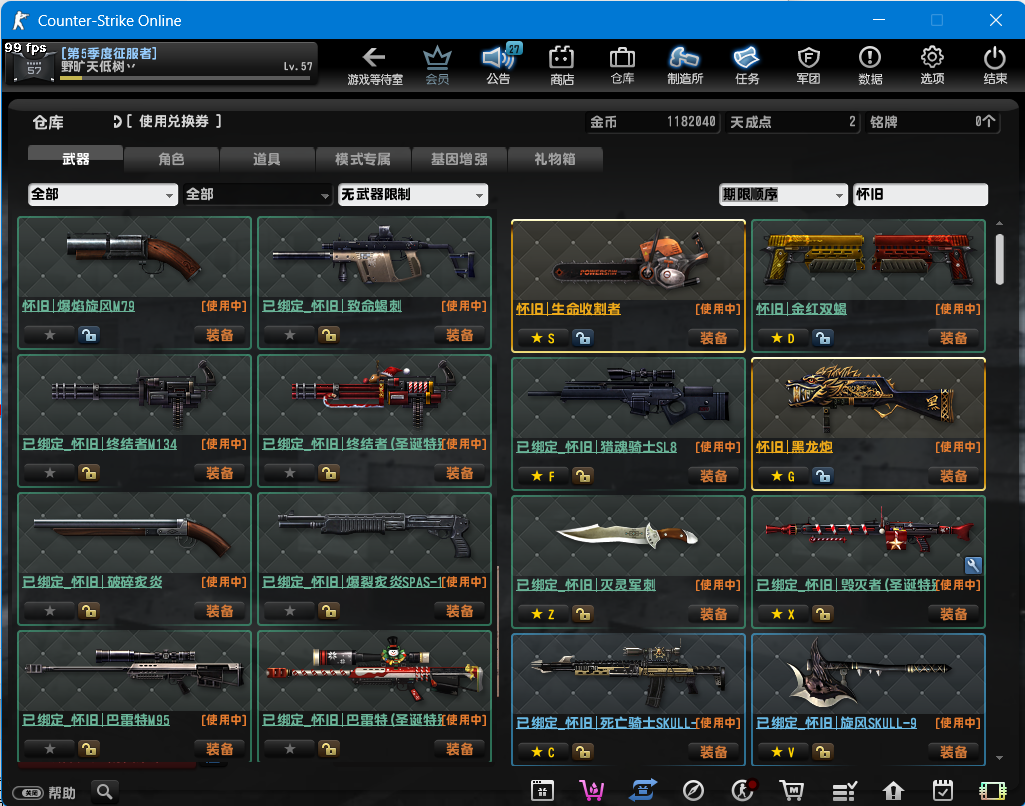Select the 巴雷特M95 sniper rifle thumbnail
Viewport: 1025px width, 806px height.
(134, 671)
